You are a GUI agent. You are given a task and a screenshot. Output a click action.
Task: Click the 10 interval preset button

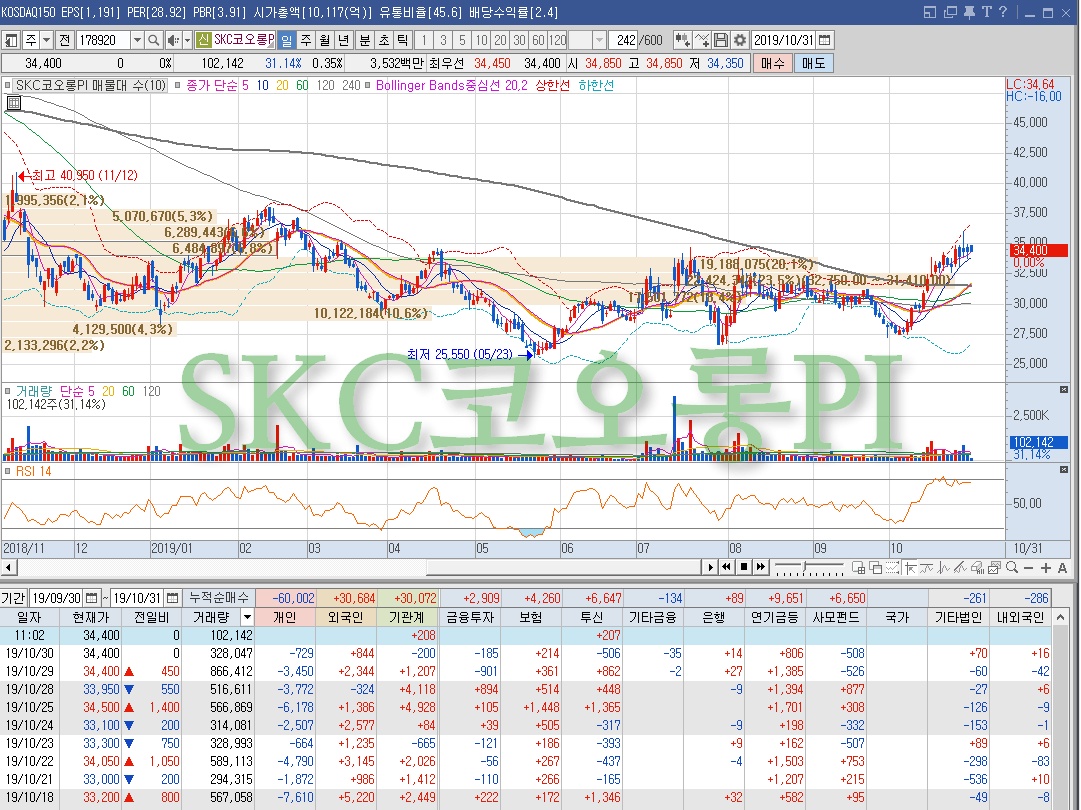[481, 40]
